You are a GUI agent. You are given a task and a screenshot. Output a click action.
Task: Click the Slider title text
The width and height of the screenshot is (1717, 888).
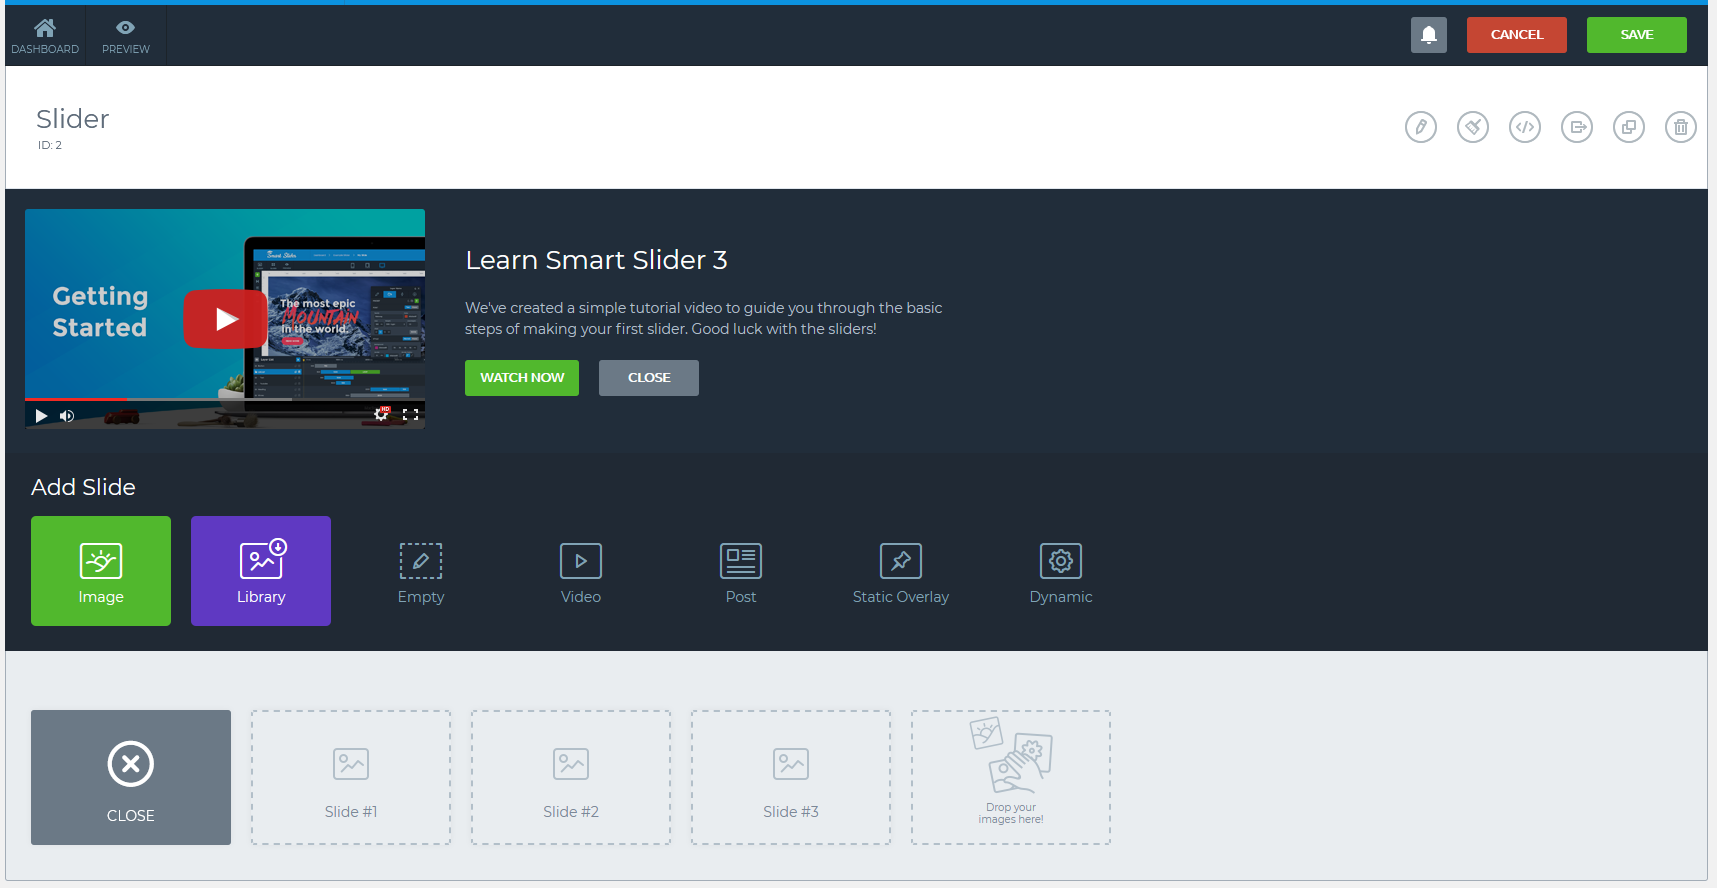[x=72, y=119]
